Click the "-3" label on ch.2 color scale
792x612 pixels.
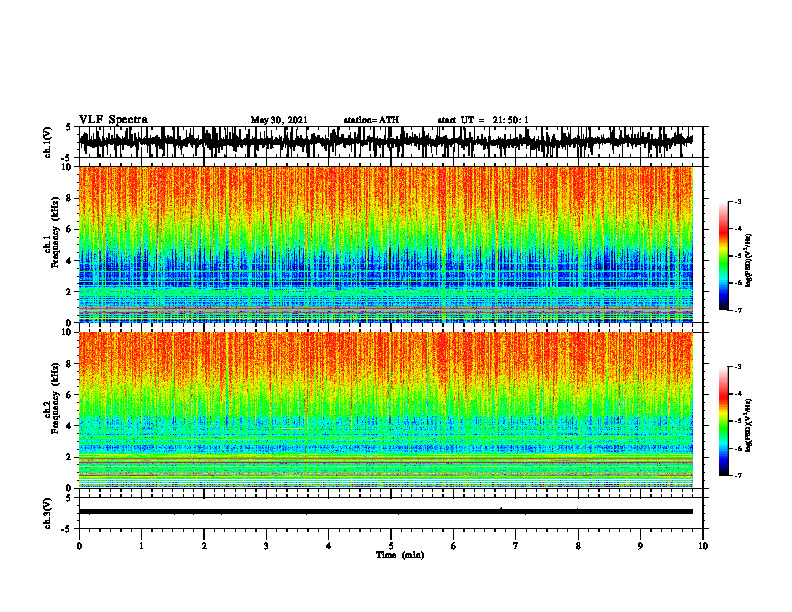click(x=738, y=367)
